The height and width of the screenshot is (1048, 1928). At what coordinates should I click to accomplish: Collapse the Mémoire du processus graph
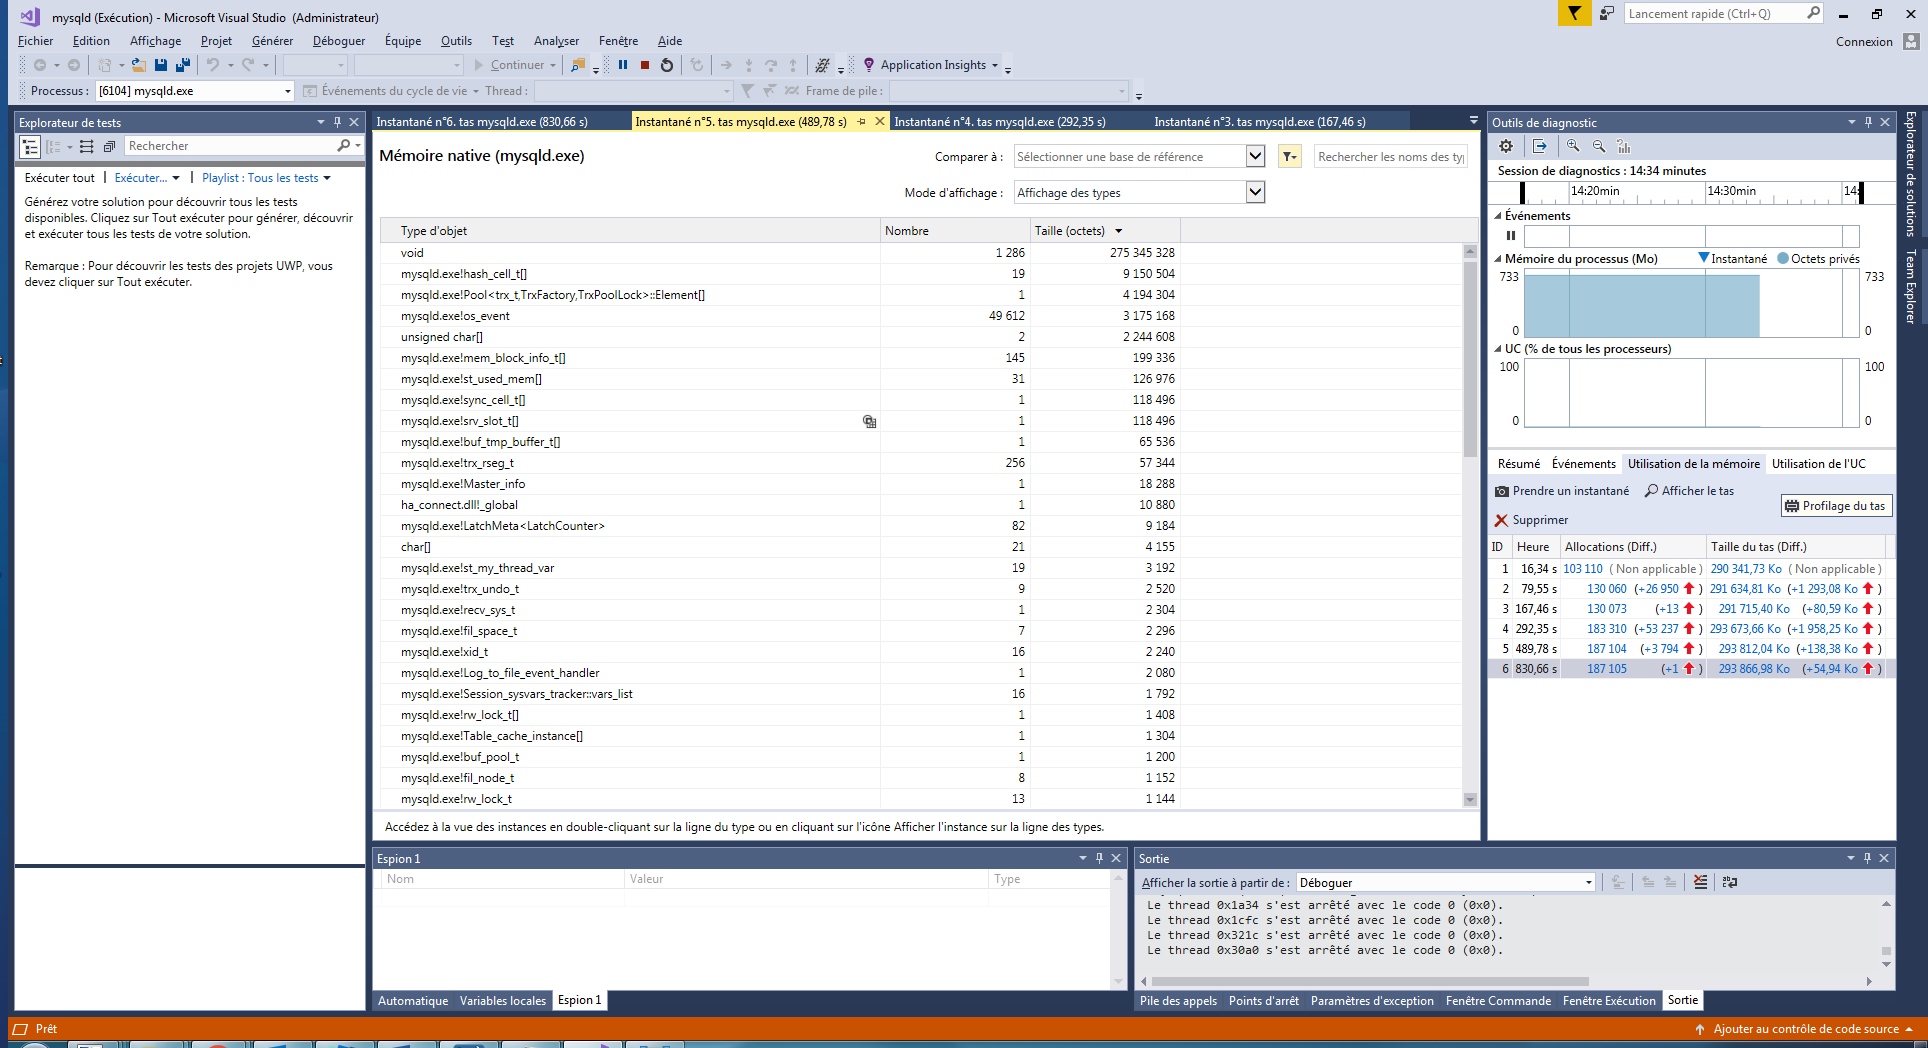click(1498, 259)
